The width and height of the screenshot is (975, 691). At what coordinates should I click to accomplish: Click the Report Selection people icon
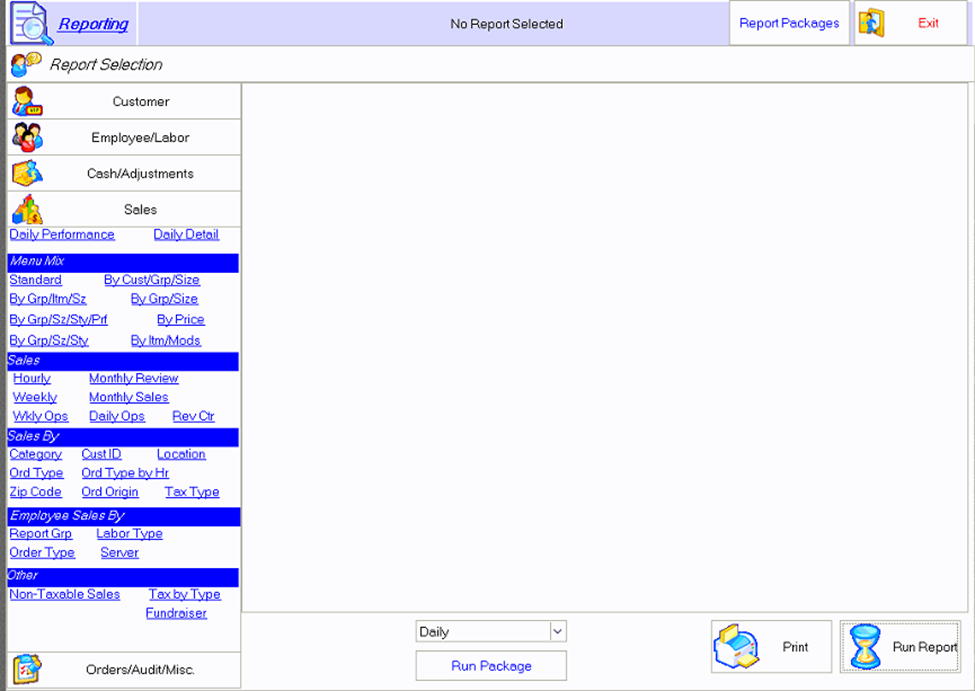pyautogui.click(x=26, y=64)
